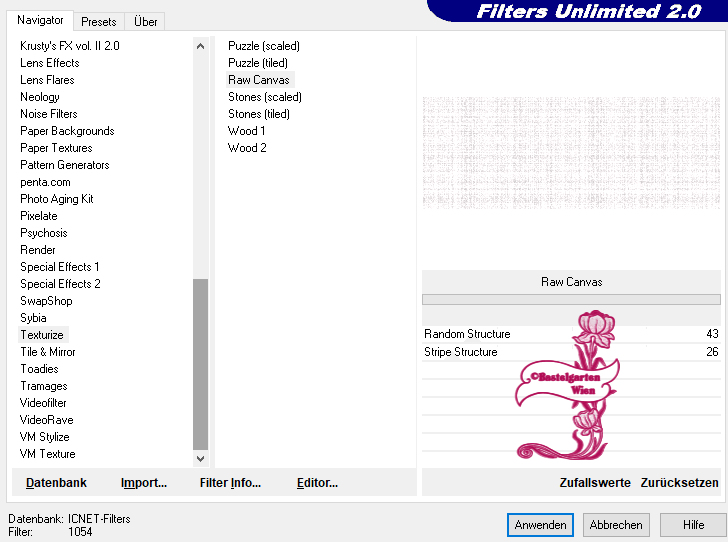The width and height of the screenshot is (728, 542).
Task: Click Zufallswerte to randomize values
Action: tap(595, 483)
